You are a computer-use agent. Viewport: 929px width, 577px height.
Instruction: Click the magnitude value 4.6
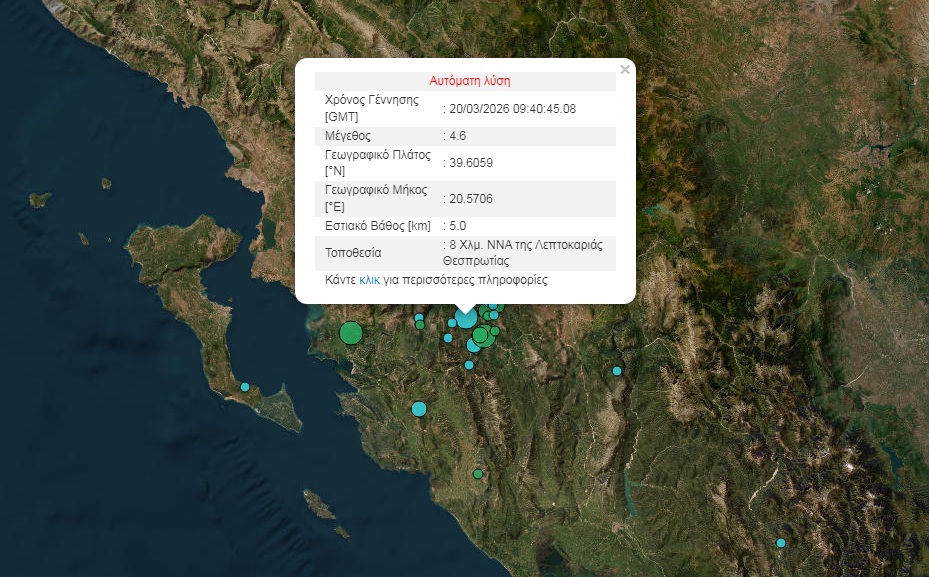458,135
